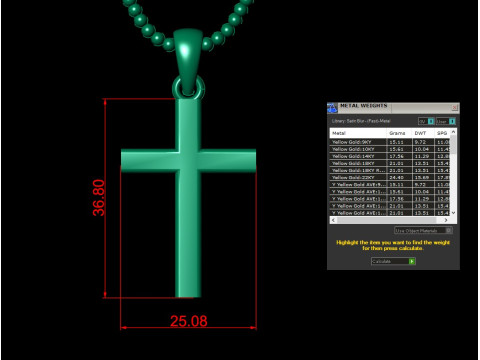This screenshot has height=360, width=480.
Task: Select the Yellow Gold:9KY row
Action: pos(390,142)
